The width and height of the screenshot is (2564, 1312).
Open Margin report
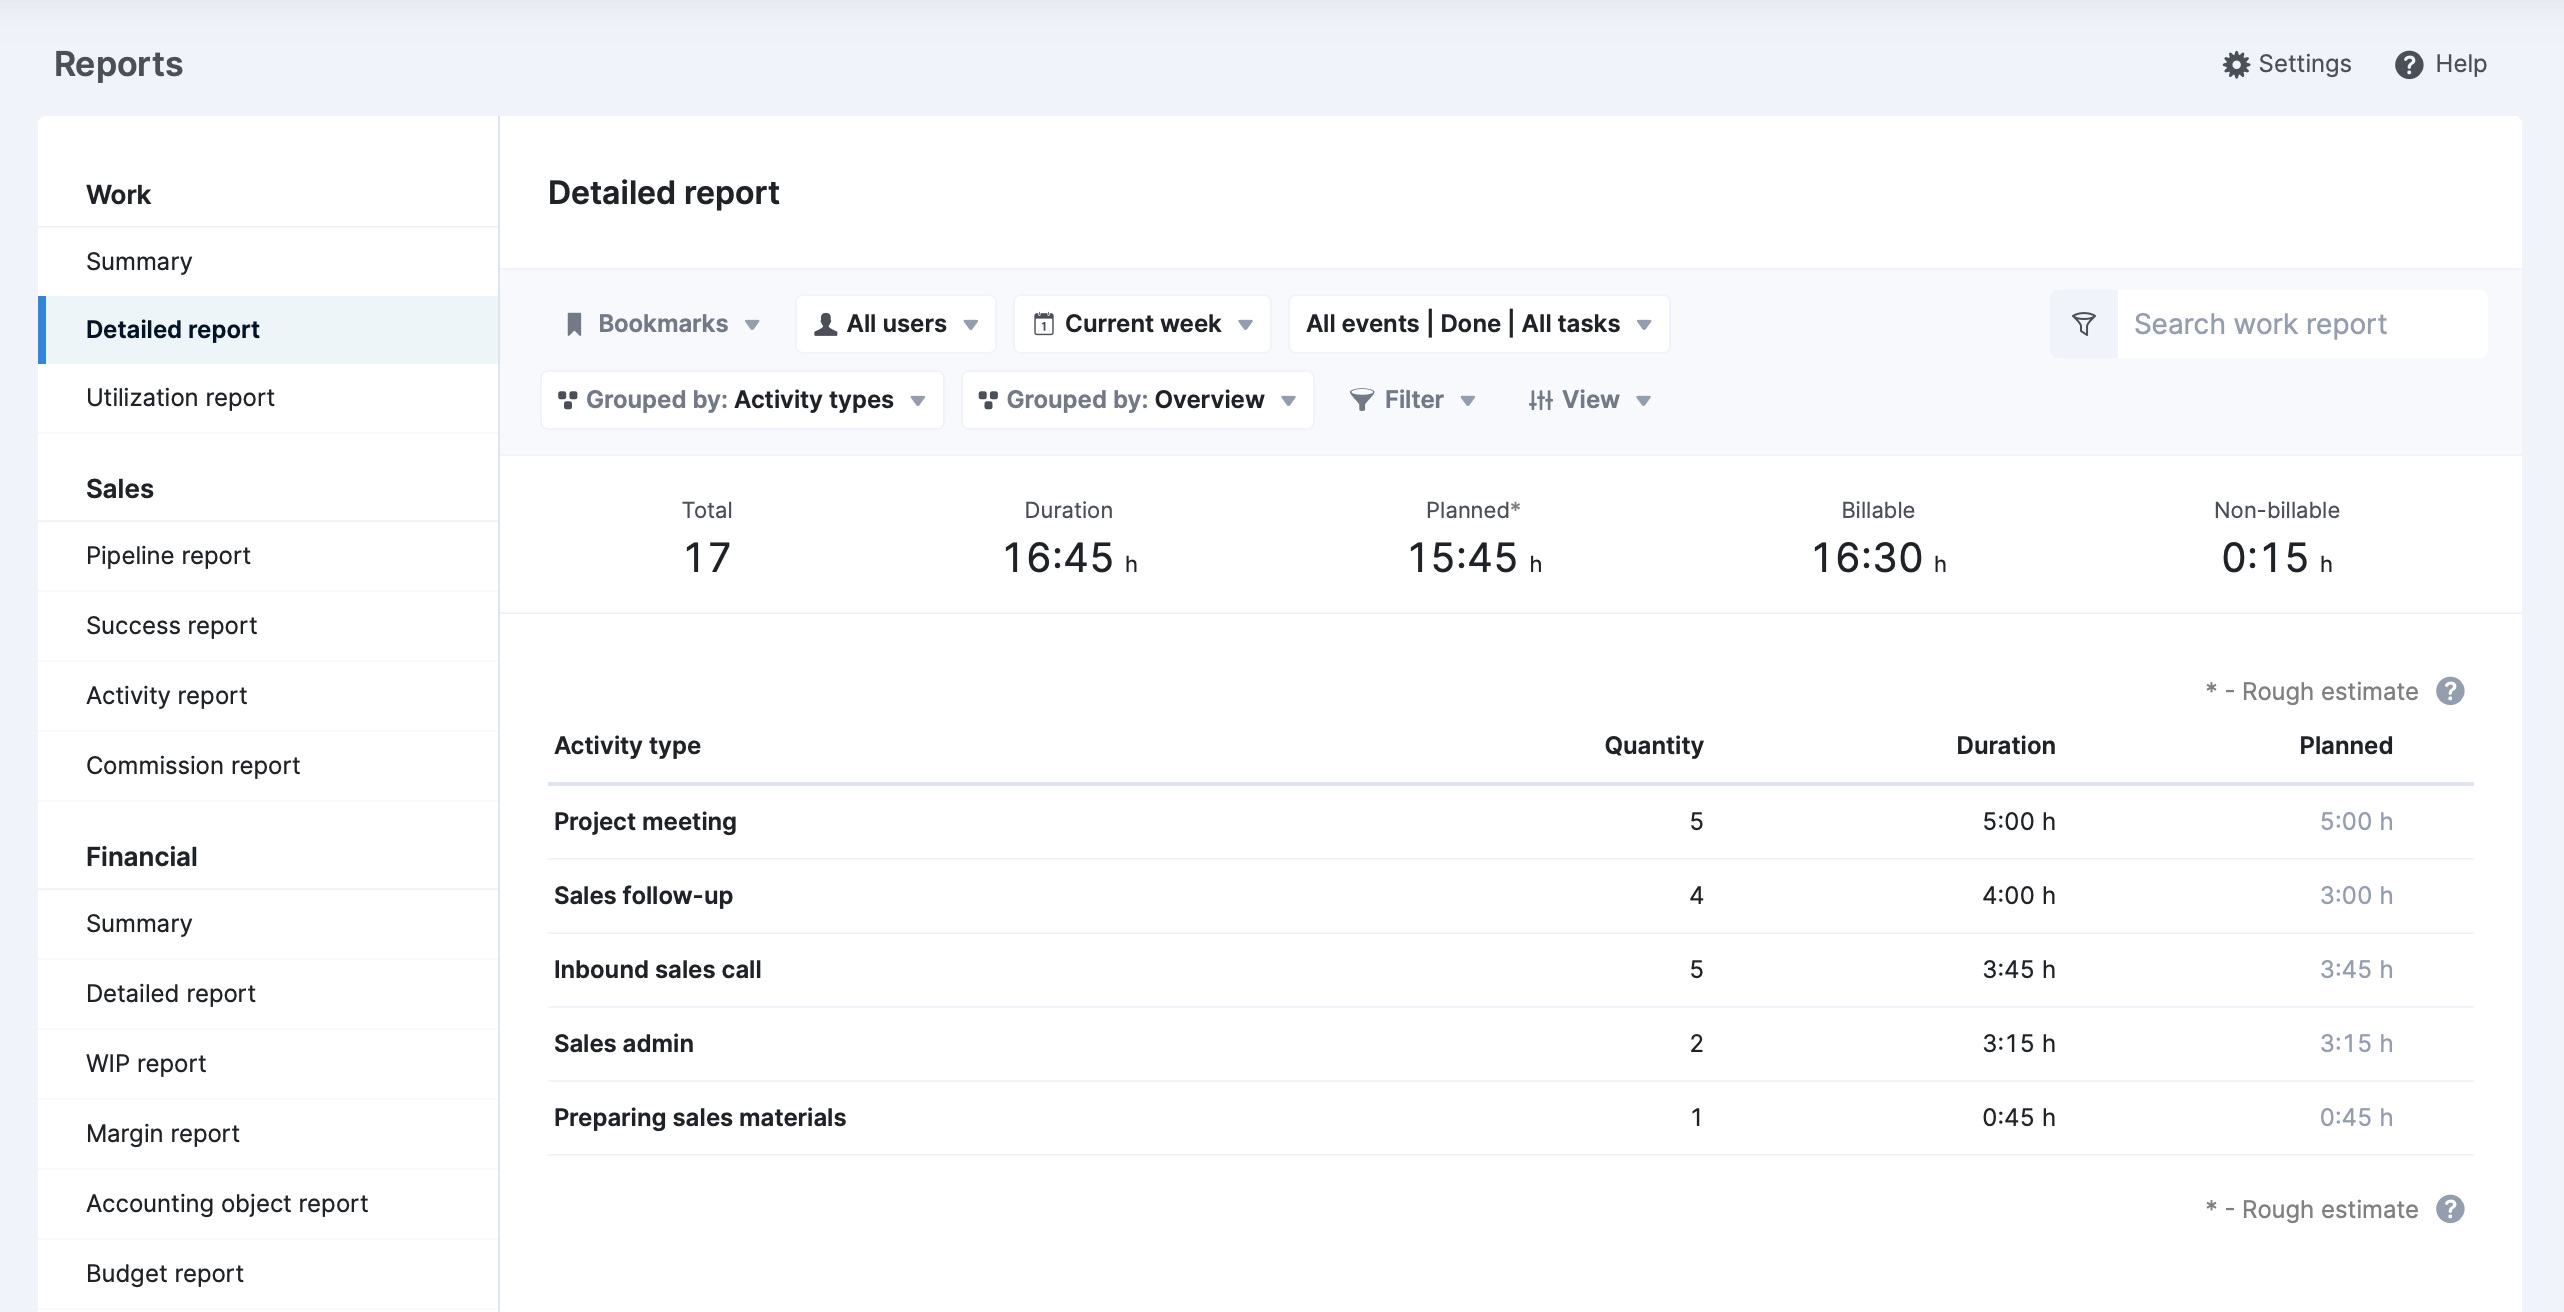point(268,1134)
